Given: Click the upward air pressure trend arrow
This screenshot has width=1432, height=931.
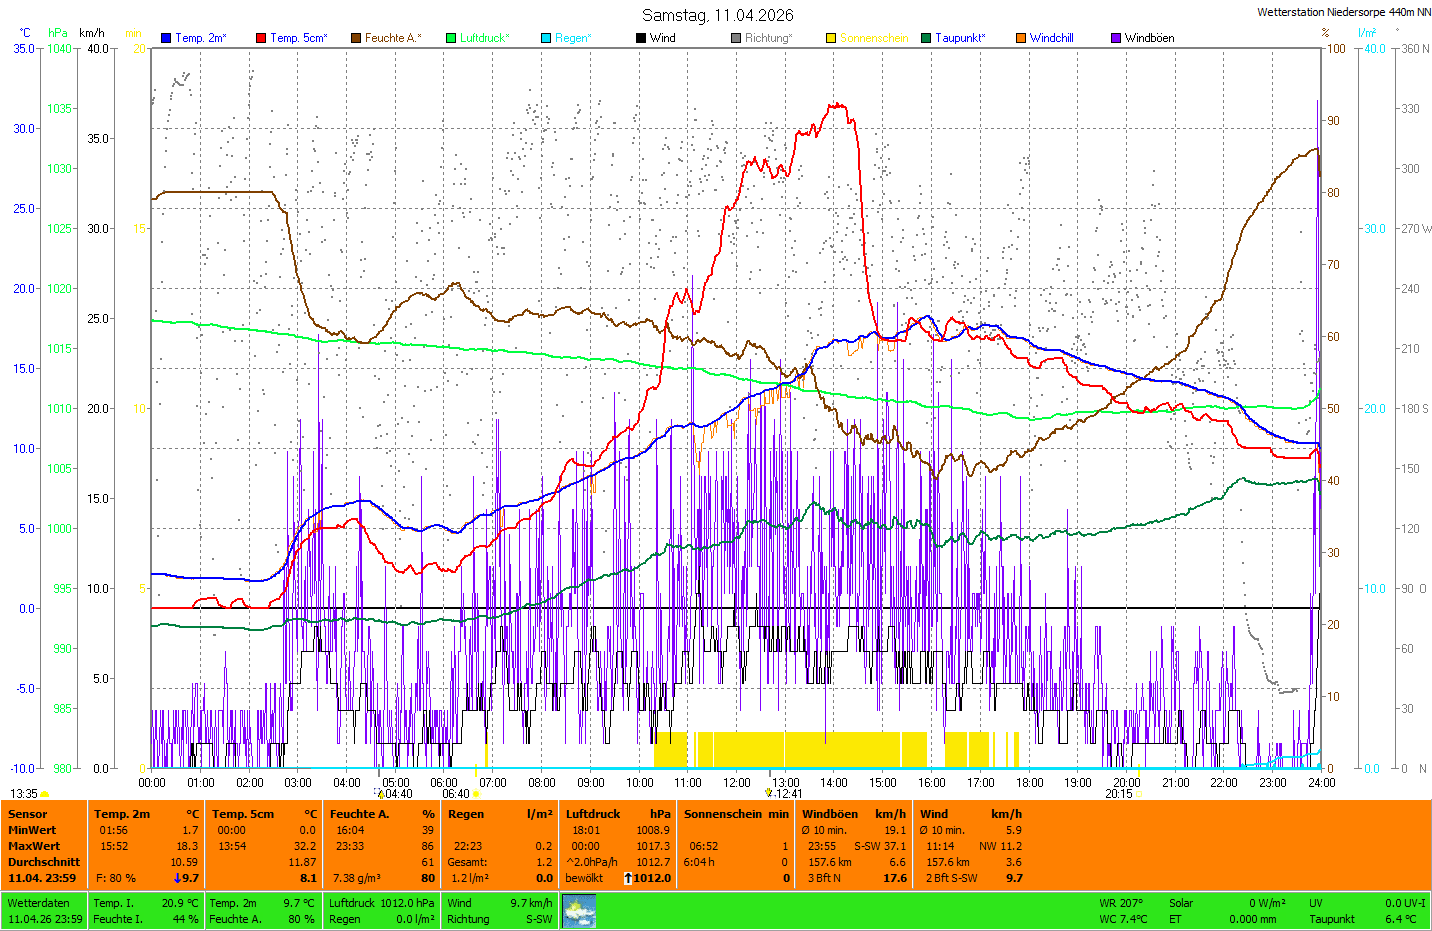Looking at the screenshot, I should (628, 878).
